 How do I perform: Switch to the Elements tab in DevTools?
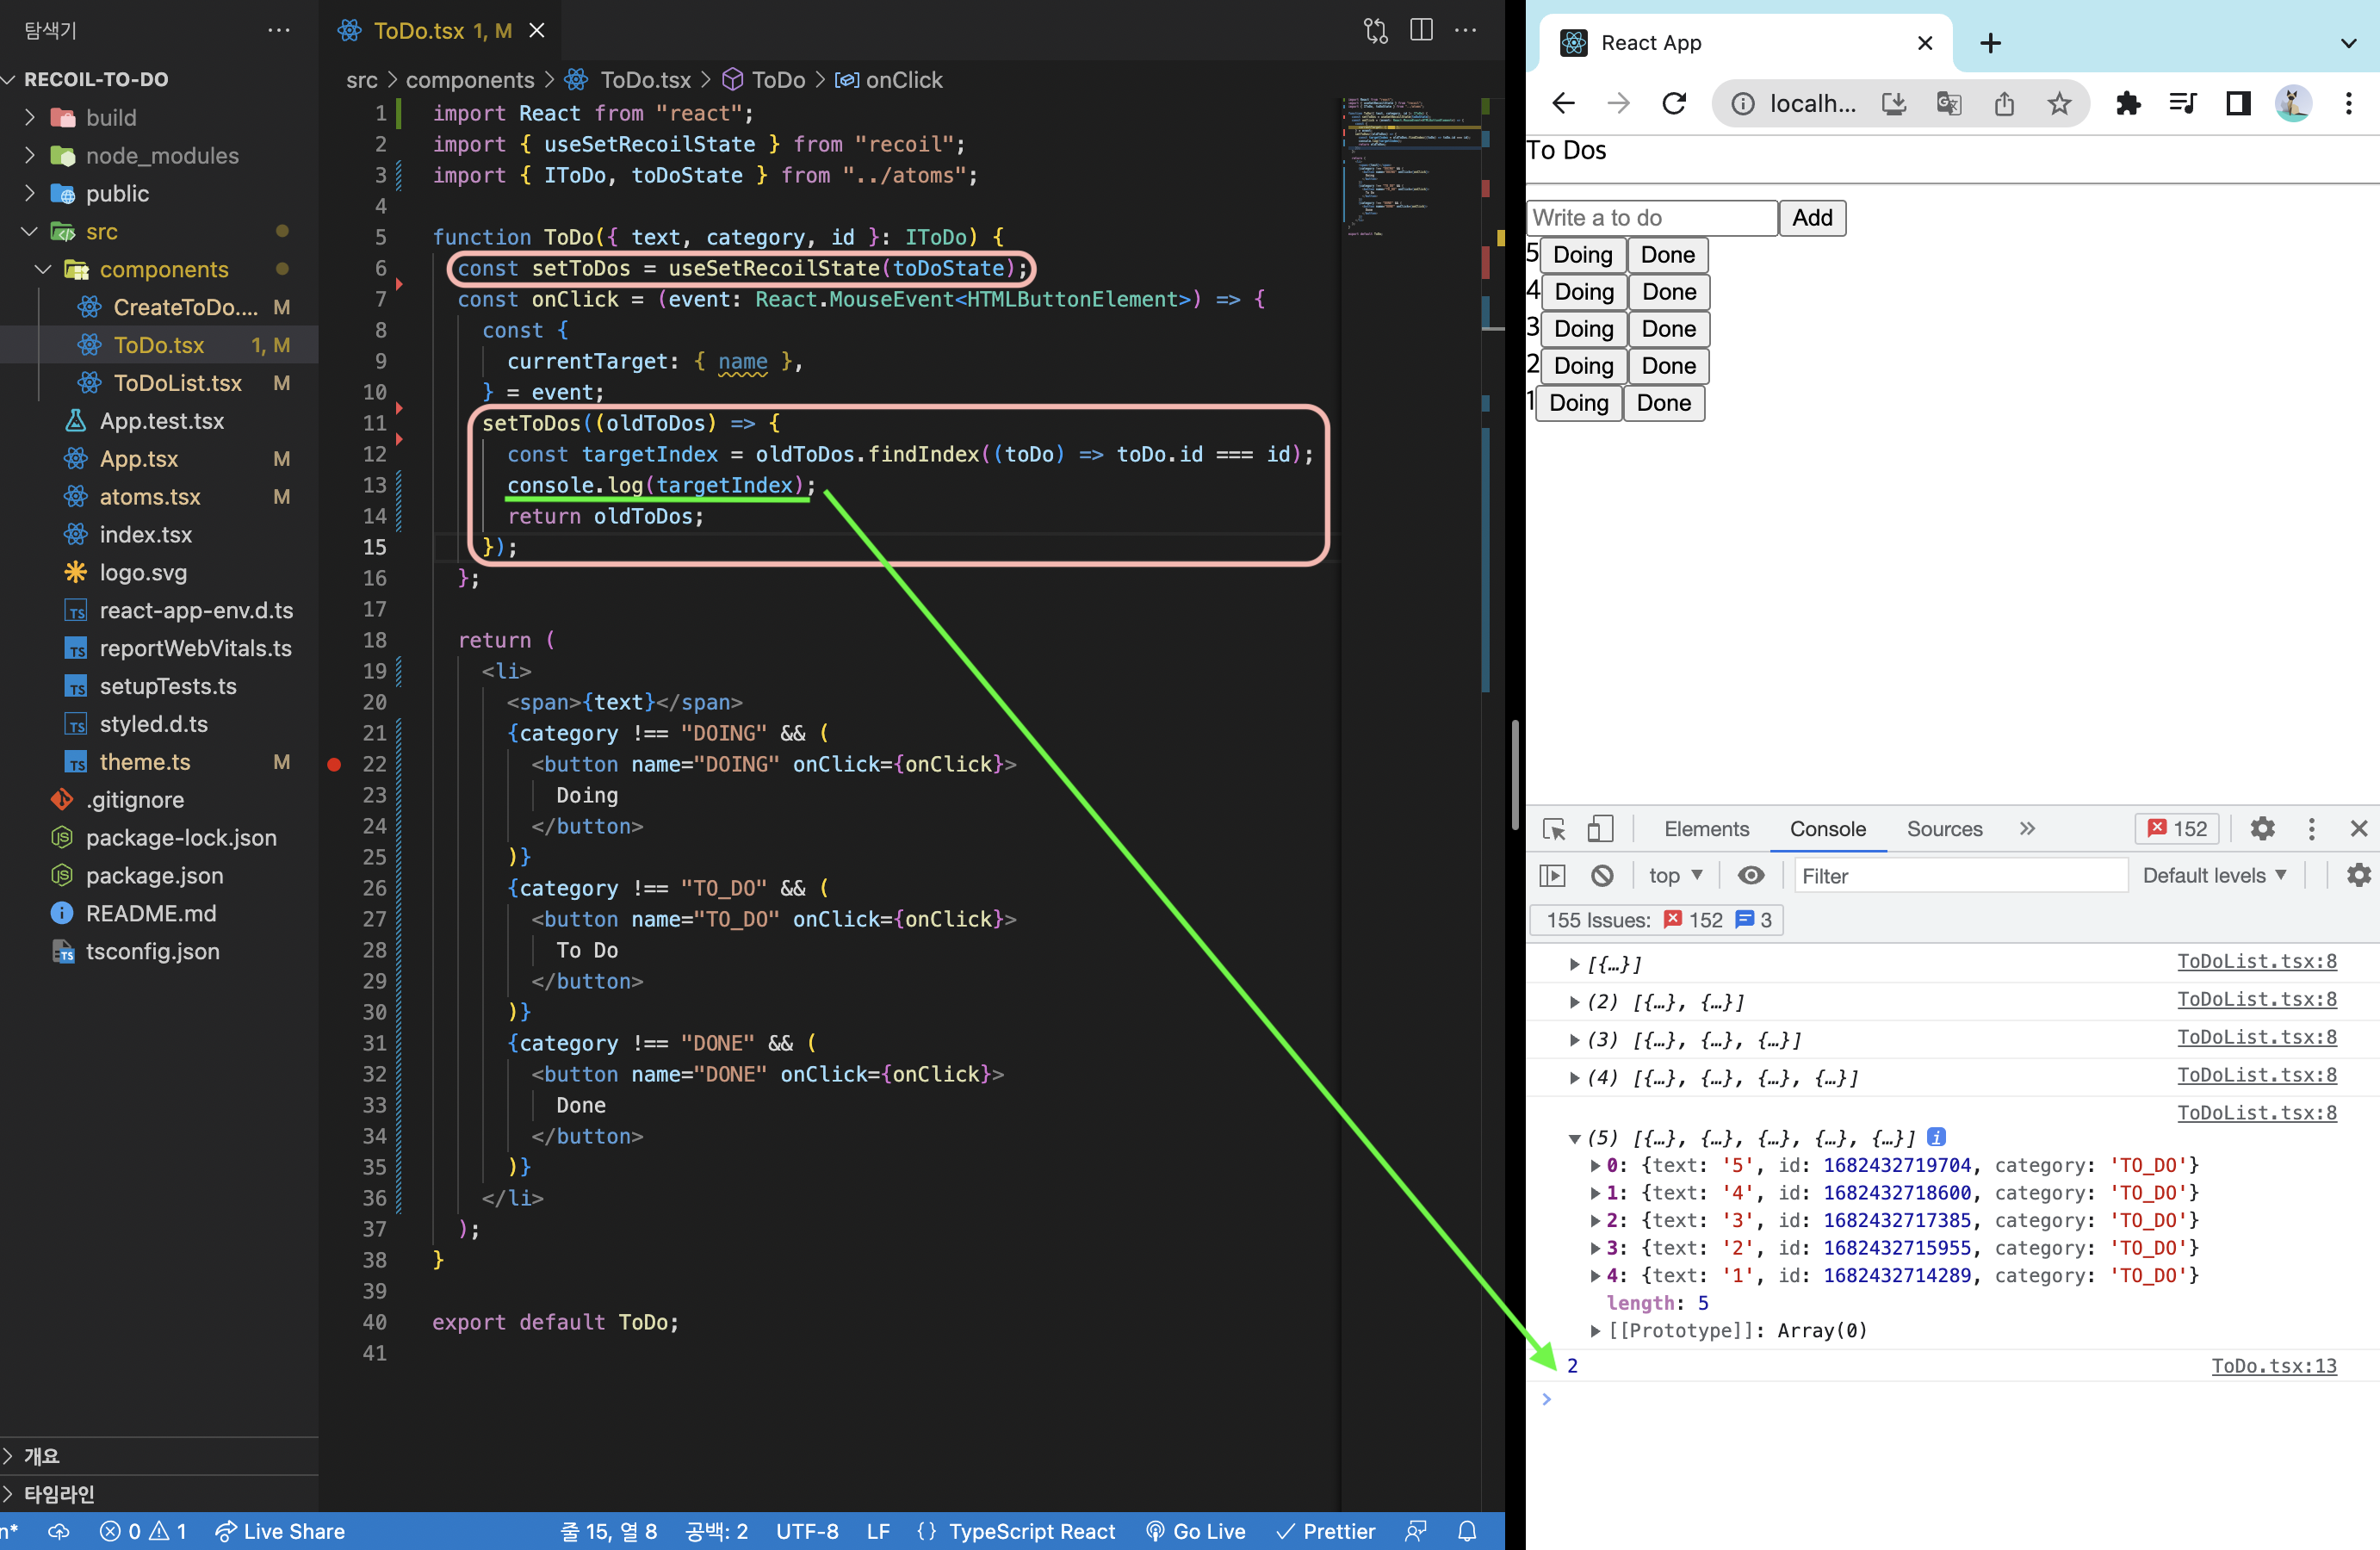(x=1706, y=829)
